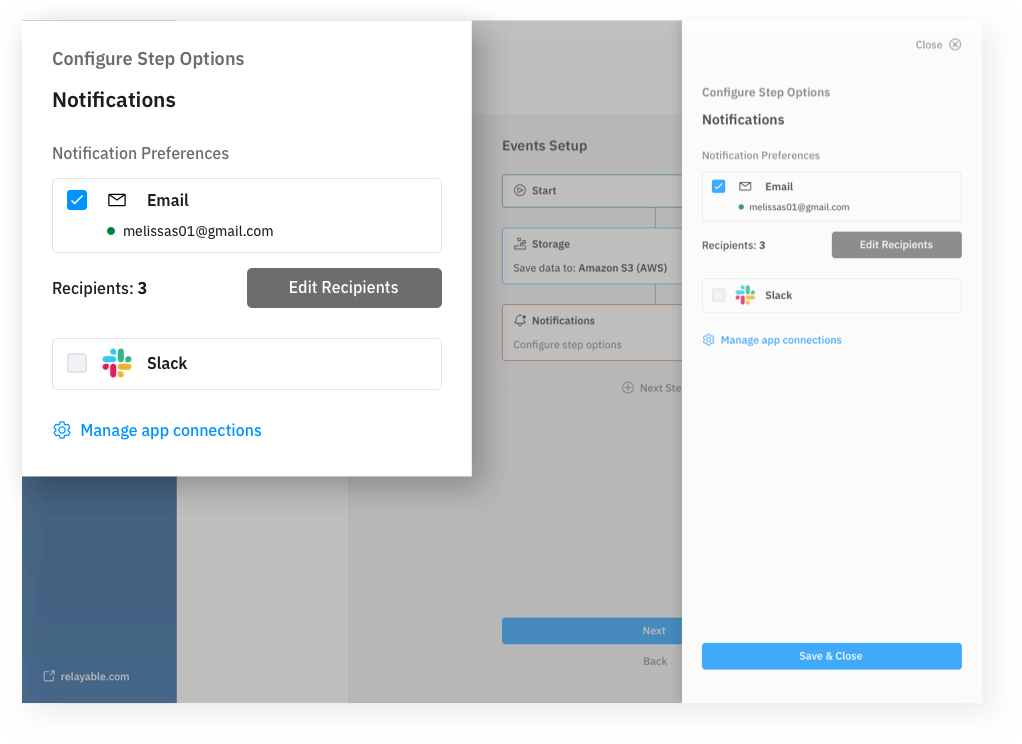Click the external link icon beside relayable.com
This screenshot has height=744, width=1022.
(x=49, y=676)
